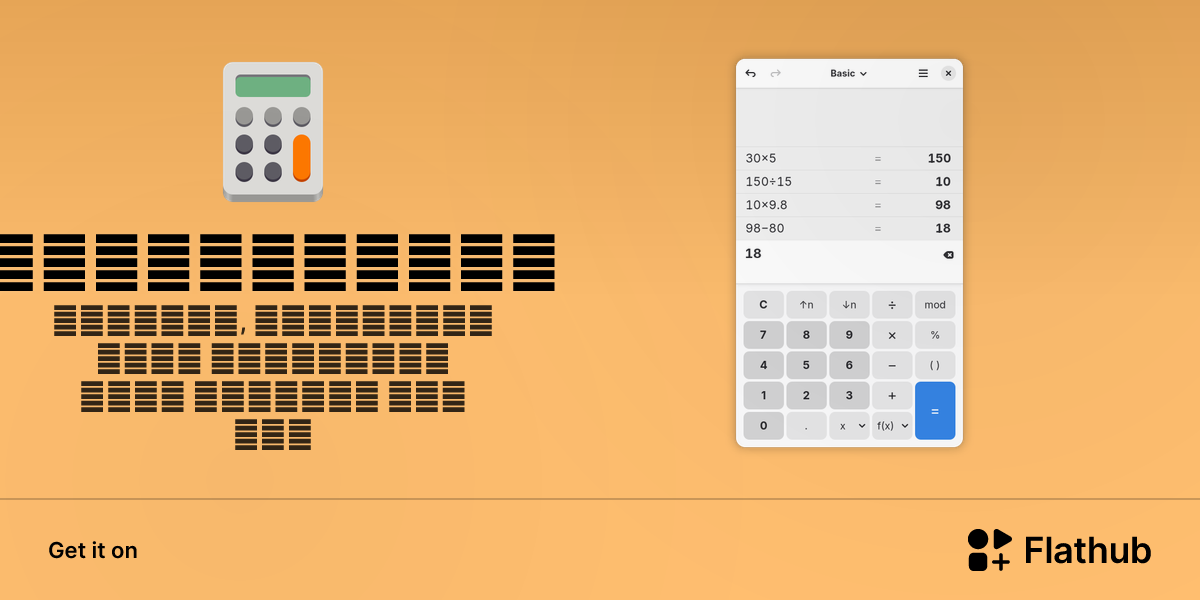This screenshot has height=600, width=1200.
Task: Click the number 9 key
Action: 849,335
